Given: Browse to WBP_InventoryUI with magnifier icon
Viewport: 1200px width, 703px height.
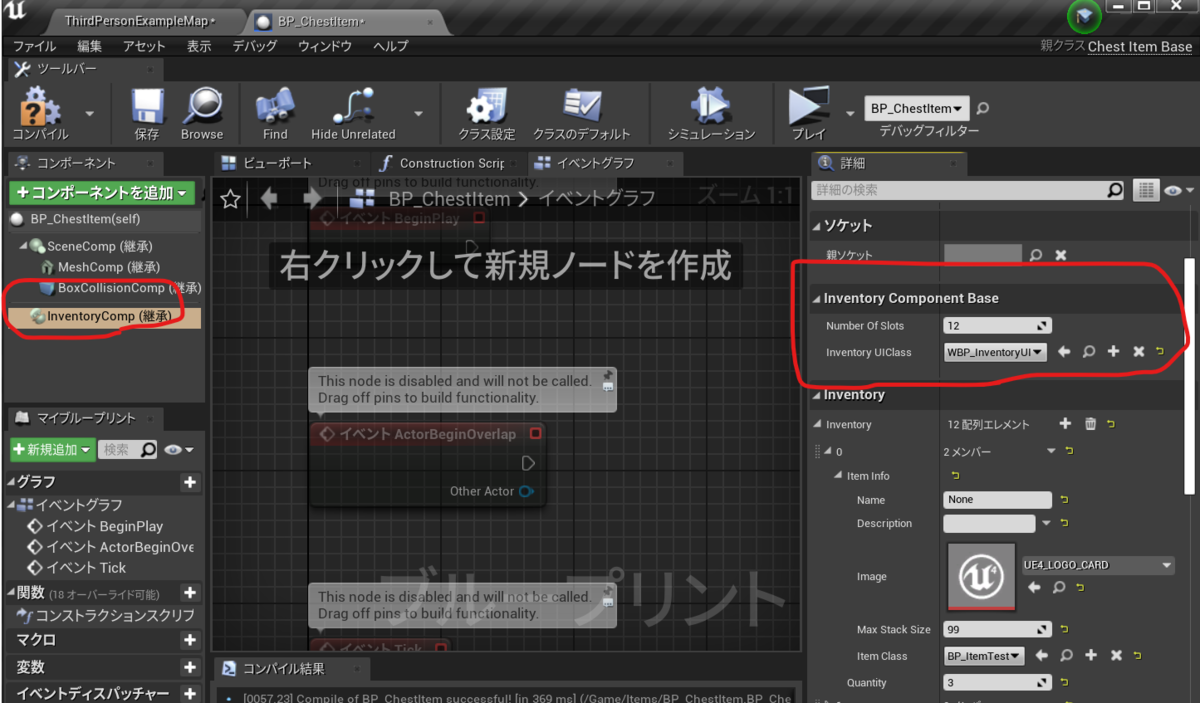Looking at the screenshot, I should click(x=1089, y=352).
